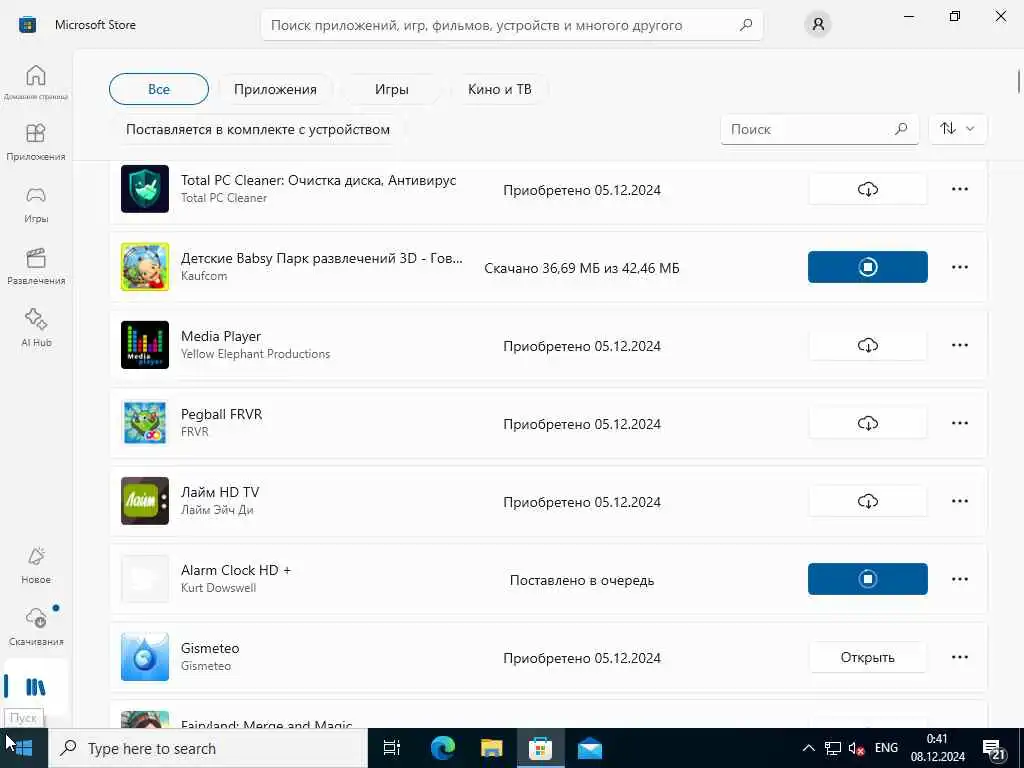This screenshot has height=768, width=1024.
Task: Click the library Поиск input field
Action: pos(820,129)
